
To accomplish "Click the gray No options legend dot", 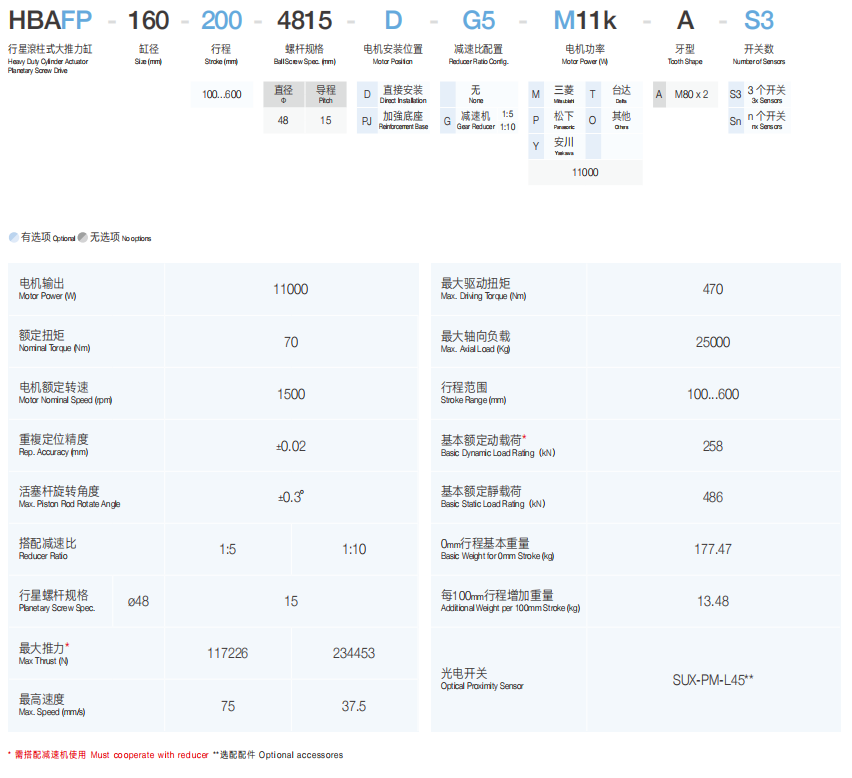I will 82,237.
